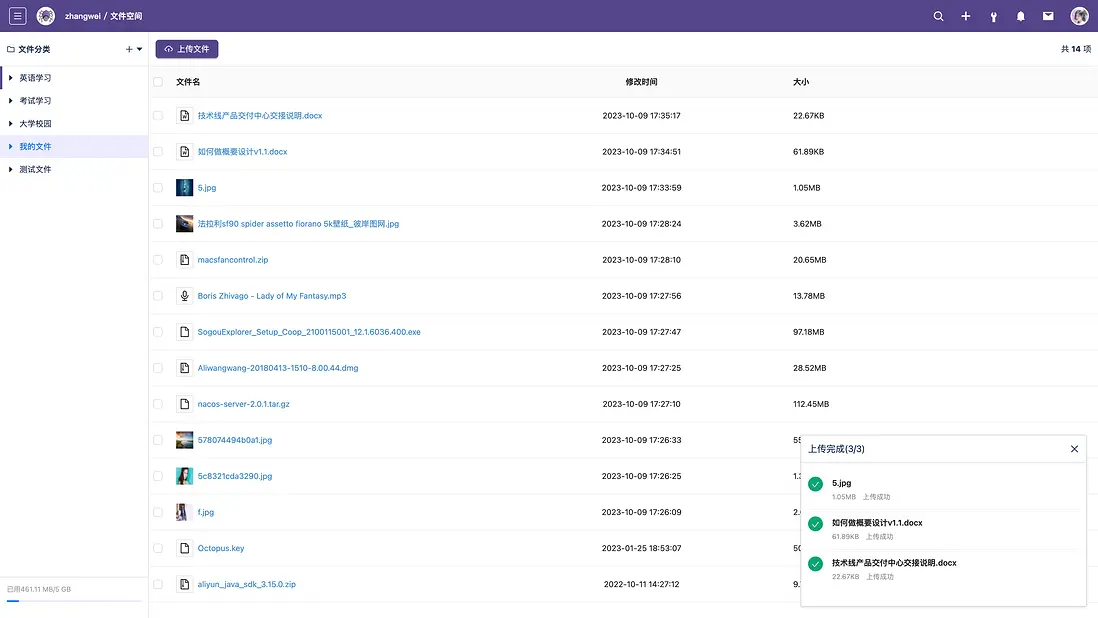Screen dimensions: 1098x618
Task: Click the 上传文件 upload button
Action: click(187, 49)
